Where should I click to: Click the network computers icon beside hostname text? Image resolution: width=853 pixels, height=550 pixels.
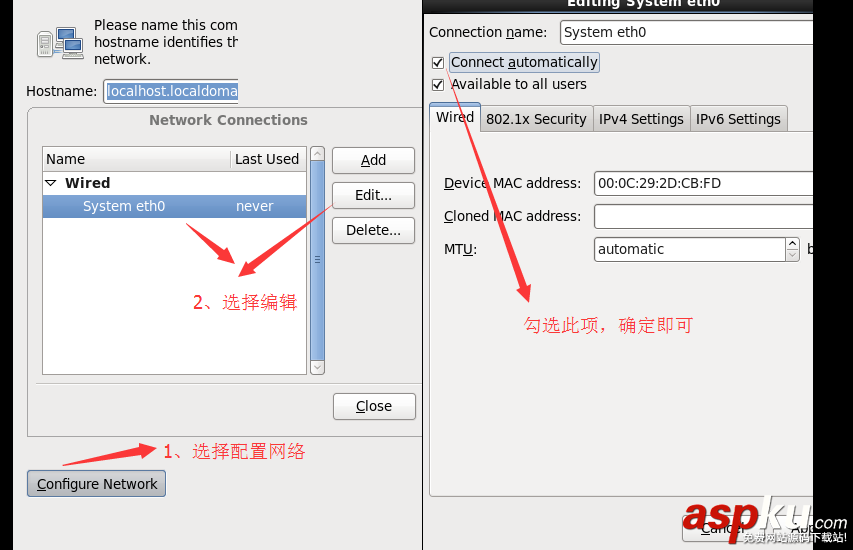60,43
